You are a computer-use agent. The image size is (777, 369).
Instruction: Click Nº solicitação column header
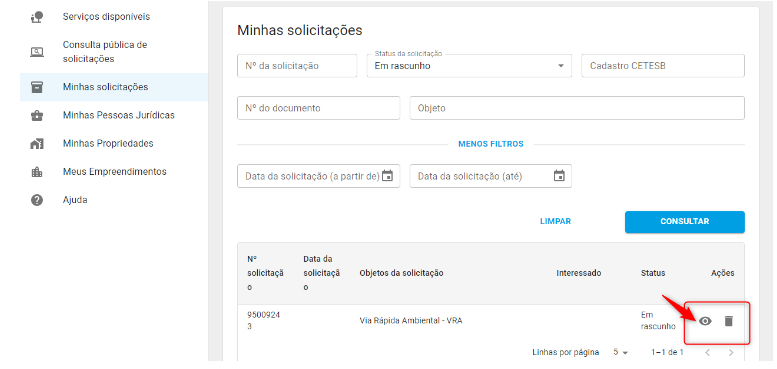tap(266, 273)
